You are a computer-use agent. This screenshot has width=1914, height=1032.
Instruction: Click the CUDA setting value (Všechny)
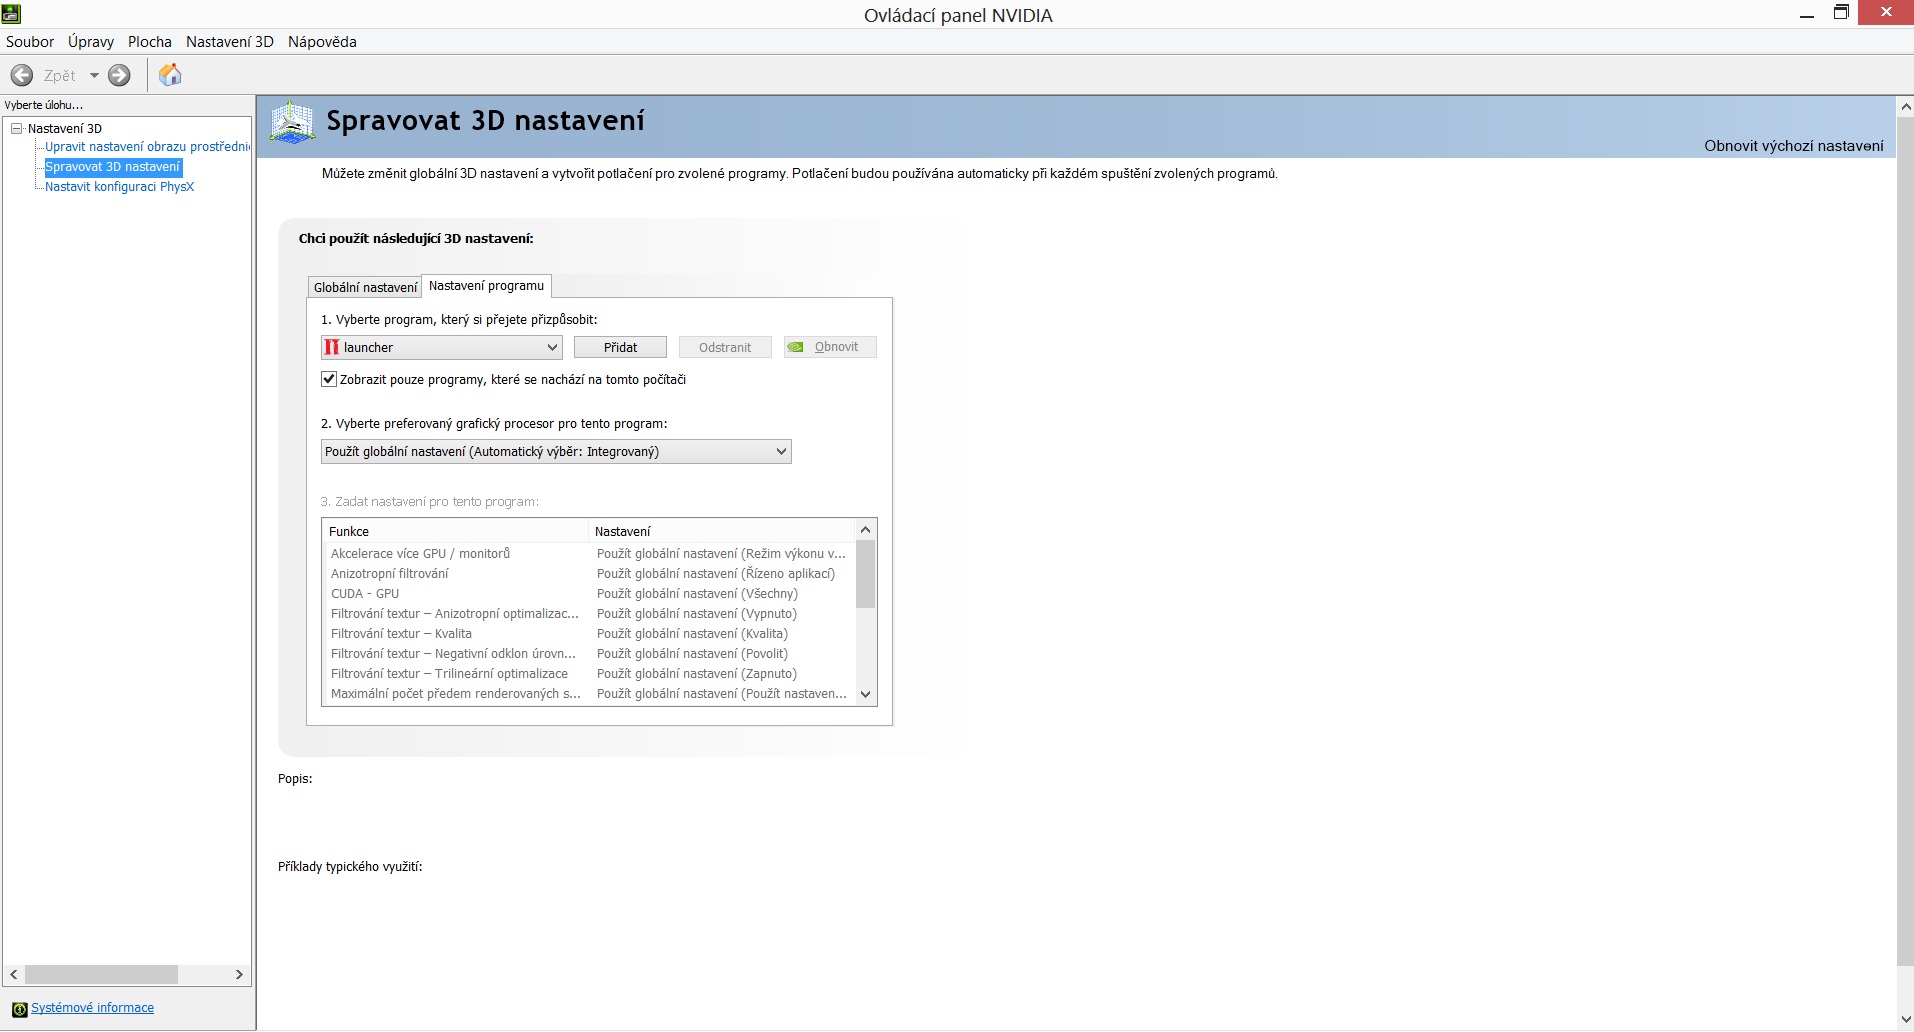pyautogui.click(x=697, y=593)
